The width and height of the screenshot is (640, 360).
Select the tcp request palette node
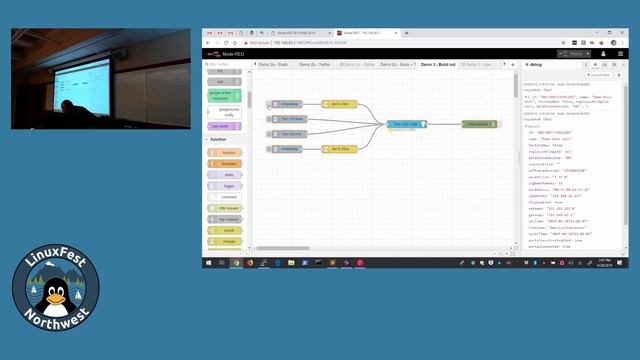click(x=225, y=219)
